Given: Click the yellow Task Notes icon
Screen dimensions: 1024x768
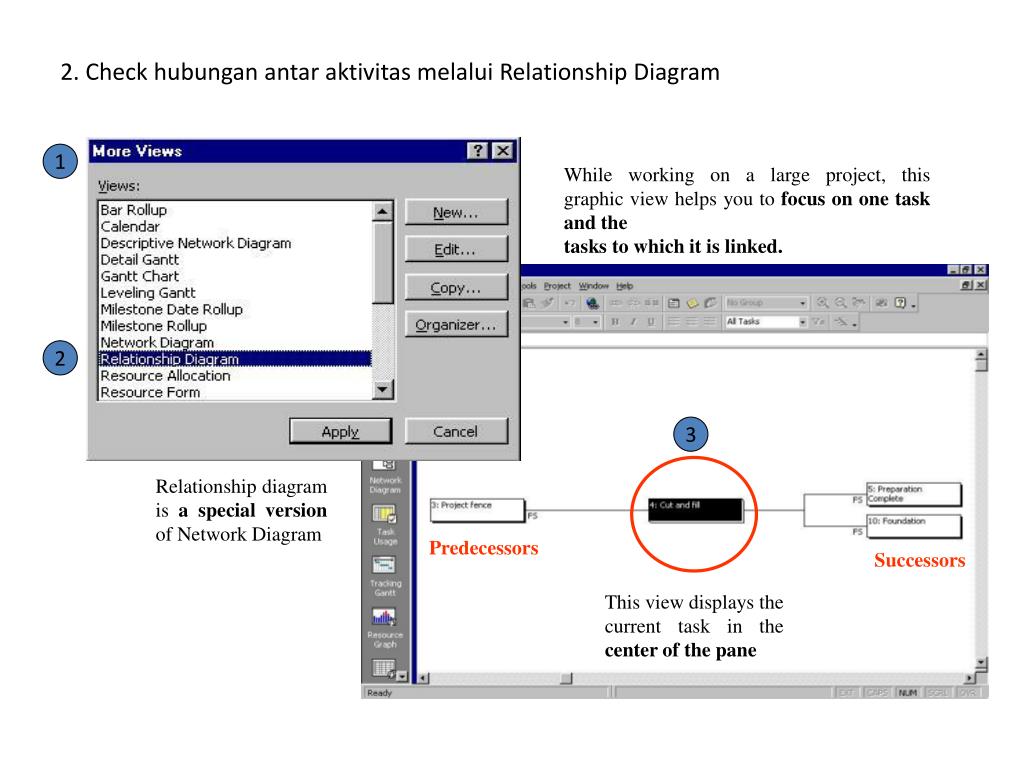Looking at the screenshot, I should pos(692,303).
